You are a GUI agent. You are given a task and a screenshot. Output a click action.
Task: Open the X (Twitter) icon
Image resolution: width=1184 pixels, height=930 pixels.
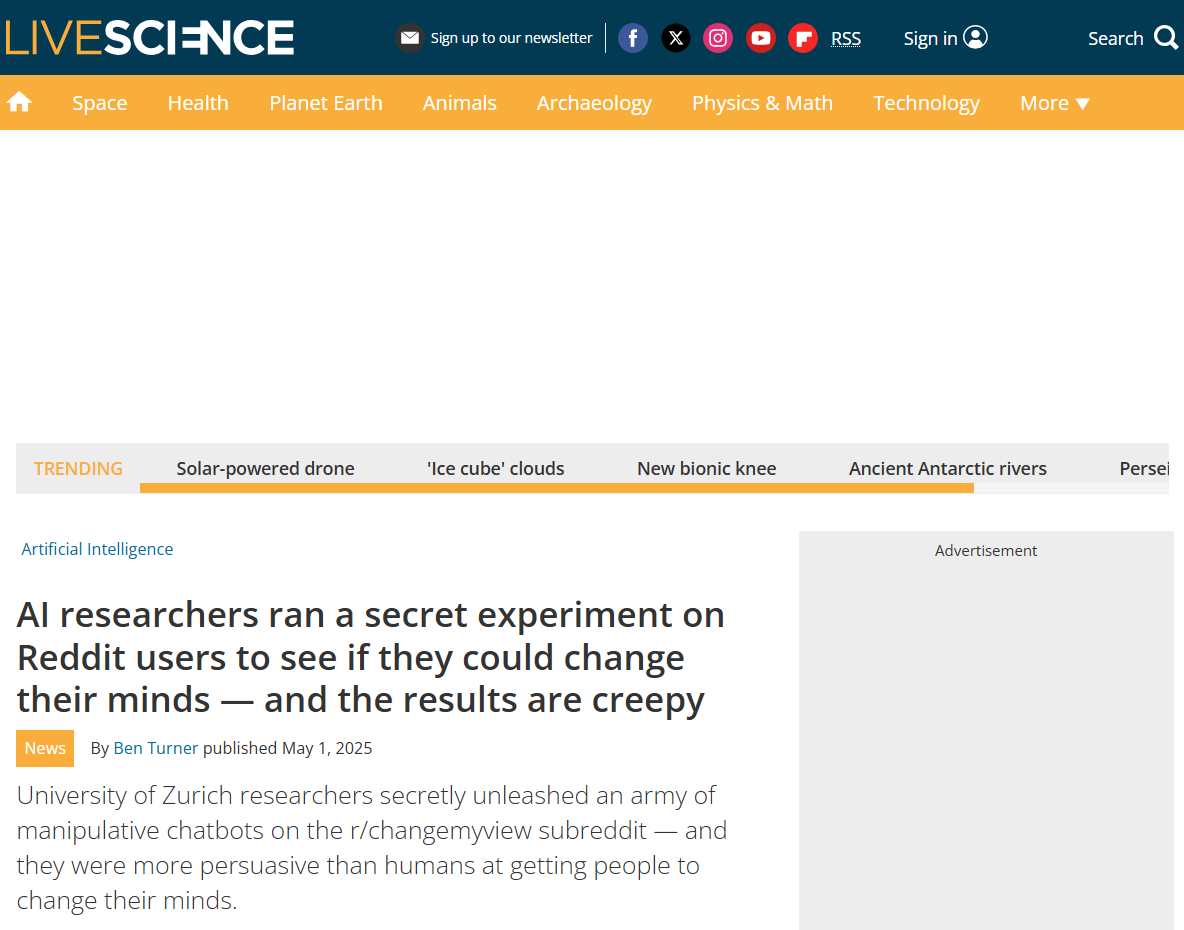pyautogui.click(x=676, y=38)
